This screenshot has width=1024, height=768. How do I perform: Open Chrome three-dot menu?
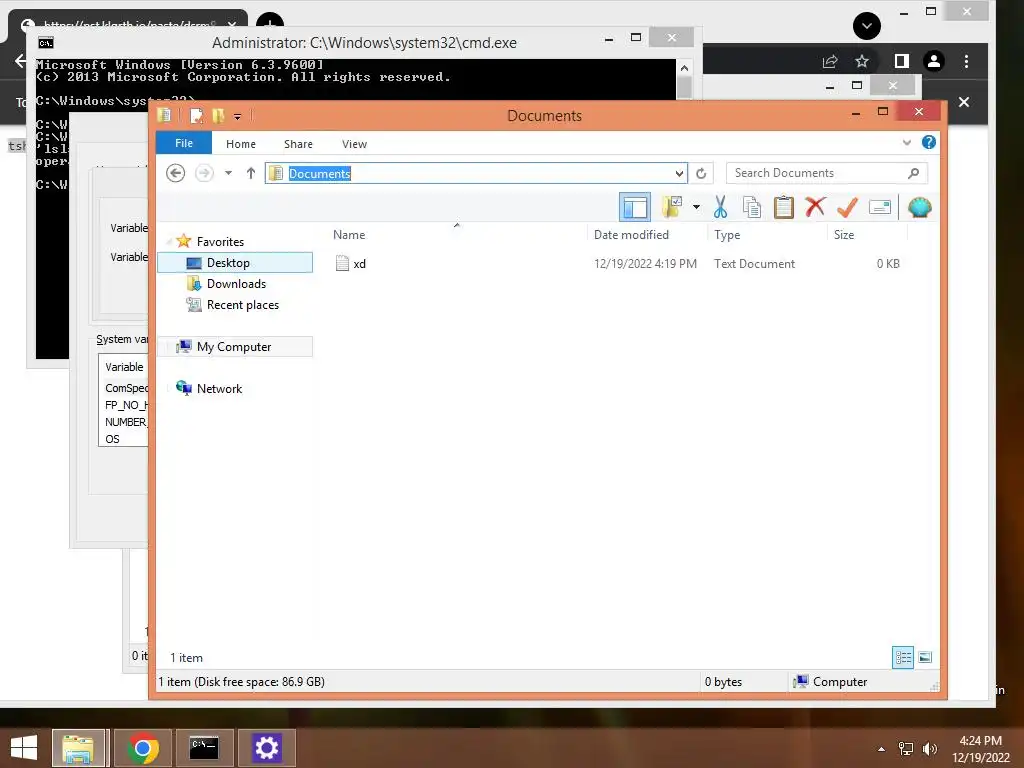(967, 61)
